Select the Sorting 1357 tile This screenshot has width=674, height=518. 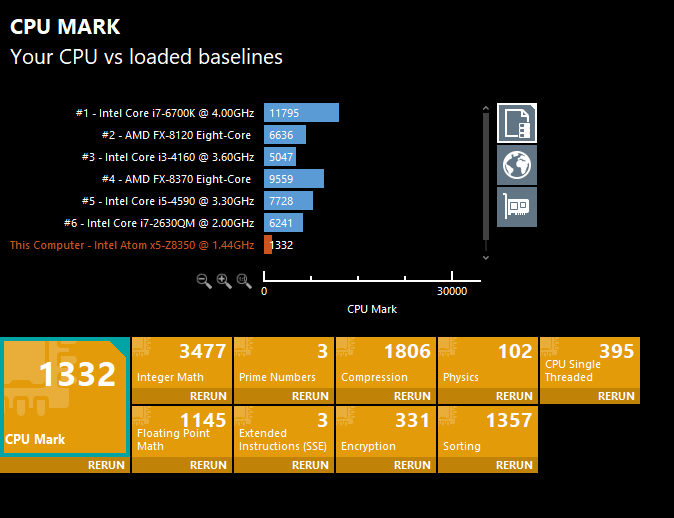tap(487, 432)
